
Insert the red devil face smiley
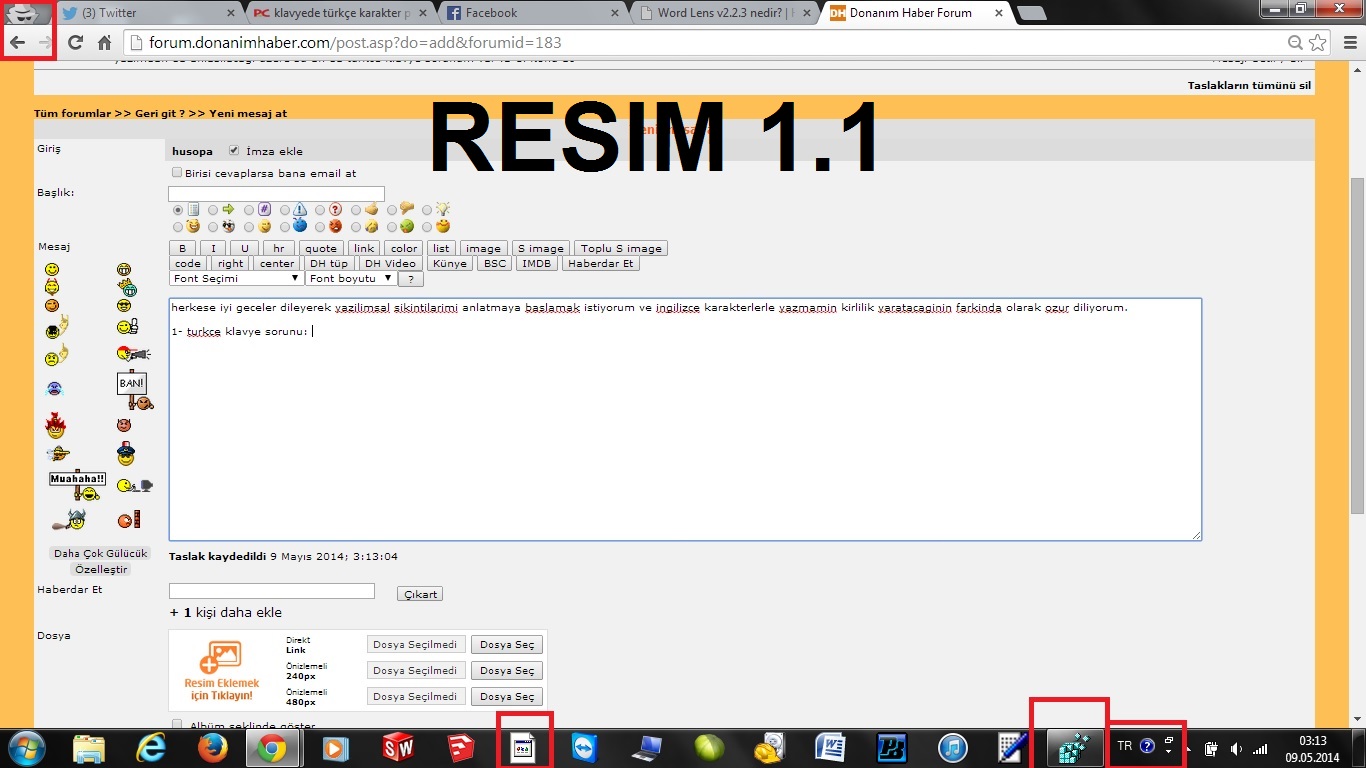coord(124,425)
